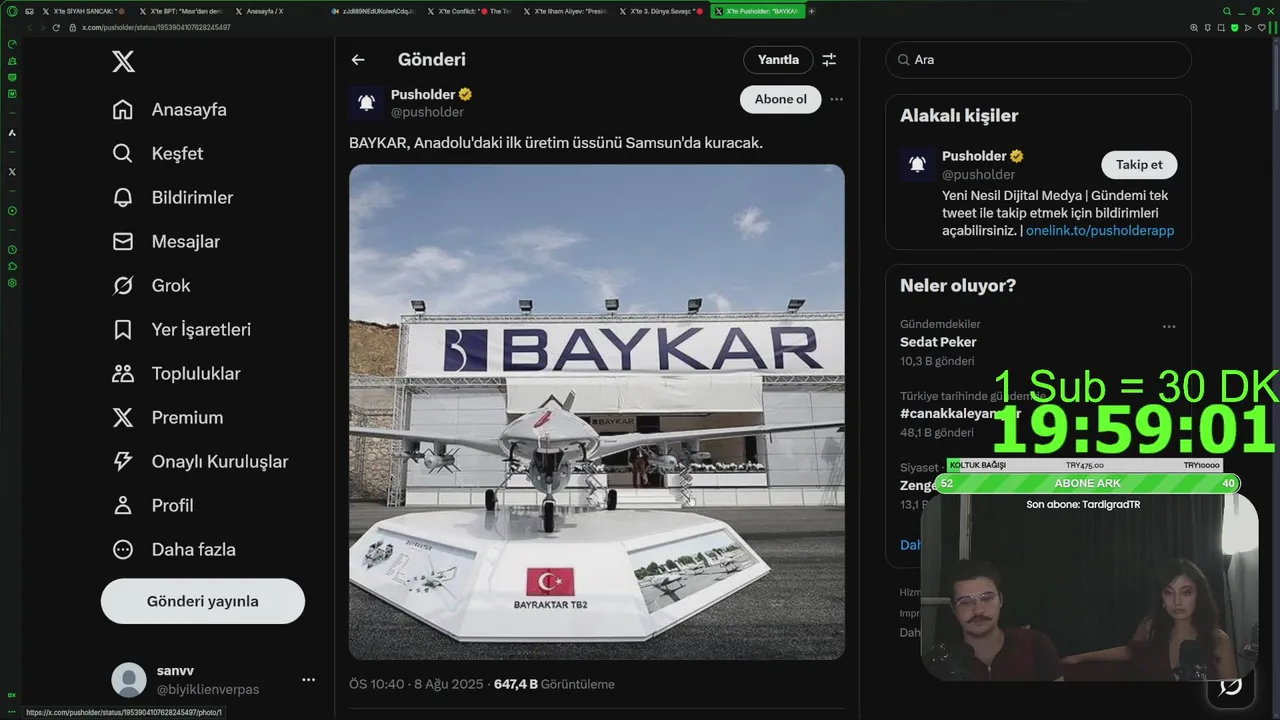Open the Premium page
This screenshot has height=720, width=1280.
pyautogui.click(x=167, y=418)
